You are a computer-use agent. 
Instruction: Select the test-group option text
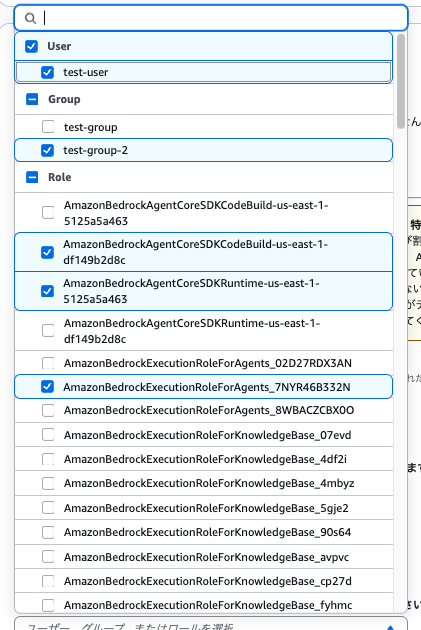tap(91, 127)
